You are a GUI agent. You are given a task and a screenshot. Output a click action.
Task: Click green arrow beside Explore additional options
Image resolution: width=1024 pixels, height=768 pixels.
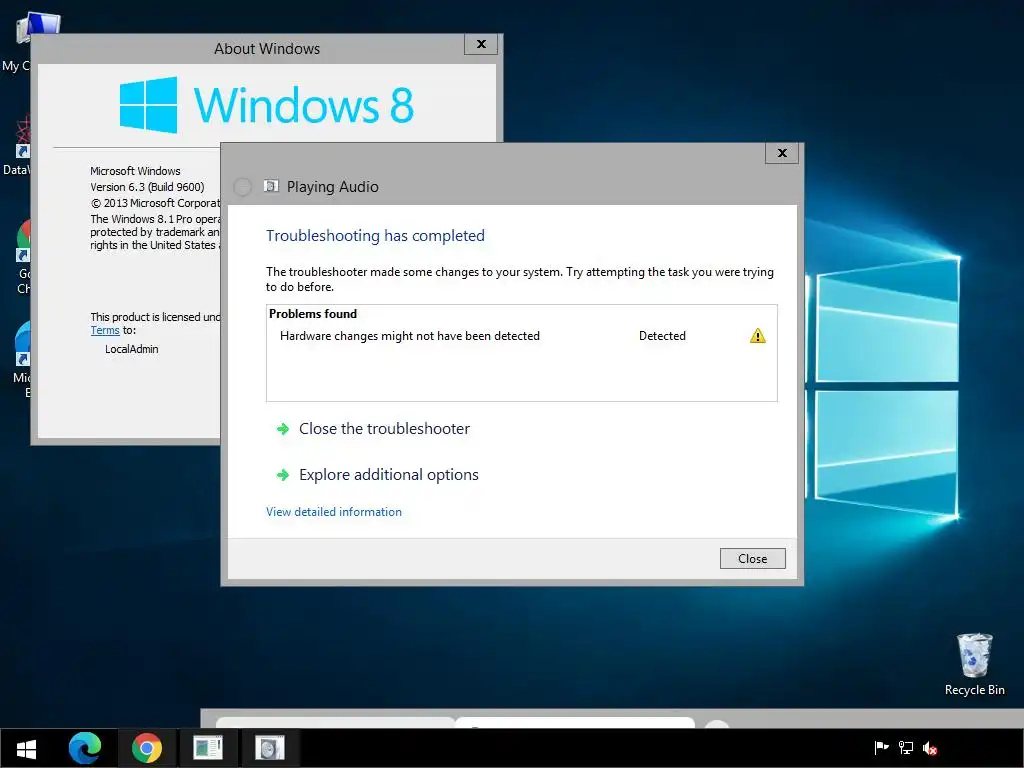[283, 475]
